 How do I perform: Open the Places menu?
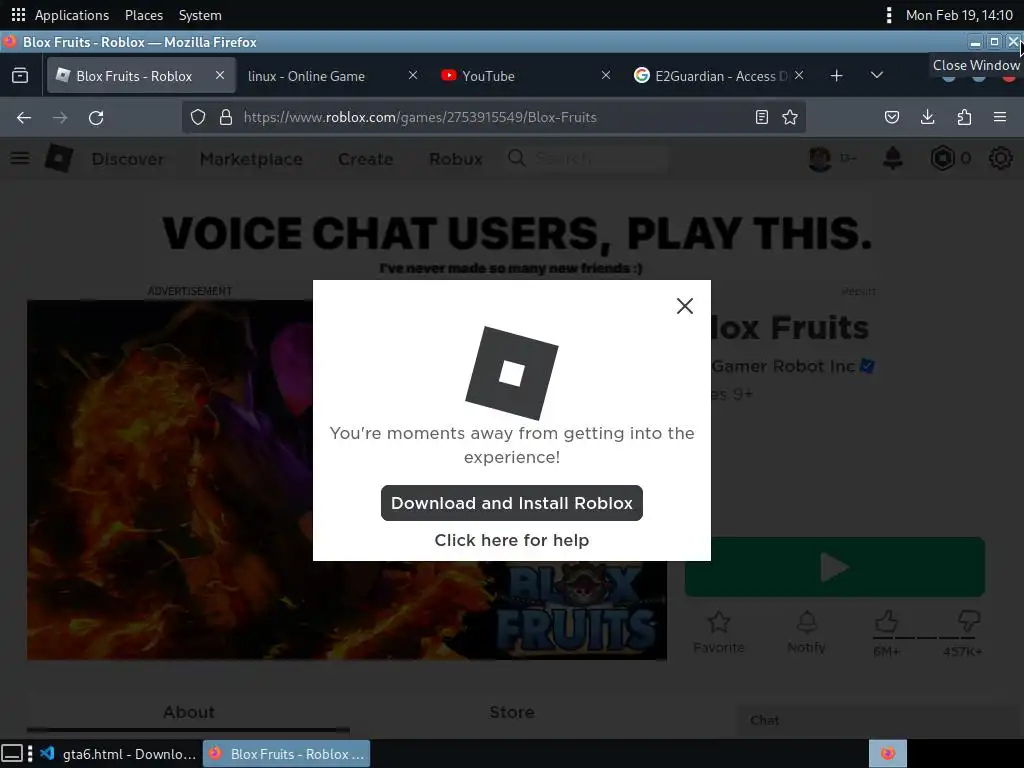click(144, 15)
